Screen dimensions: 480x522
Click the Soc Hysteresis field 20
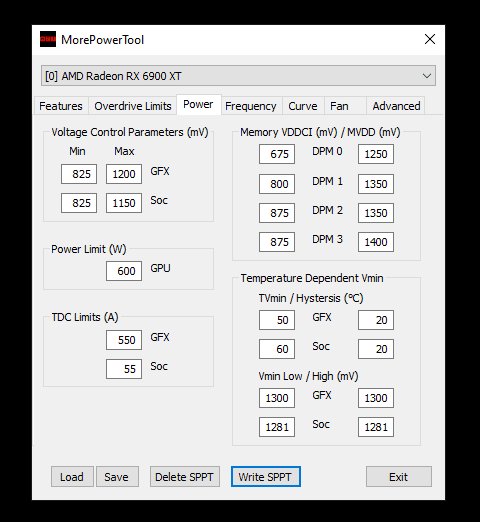pos(376,349)
